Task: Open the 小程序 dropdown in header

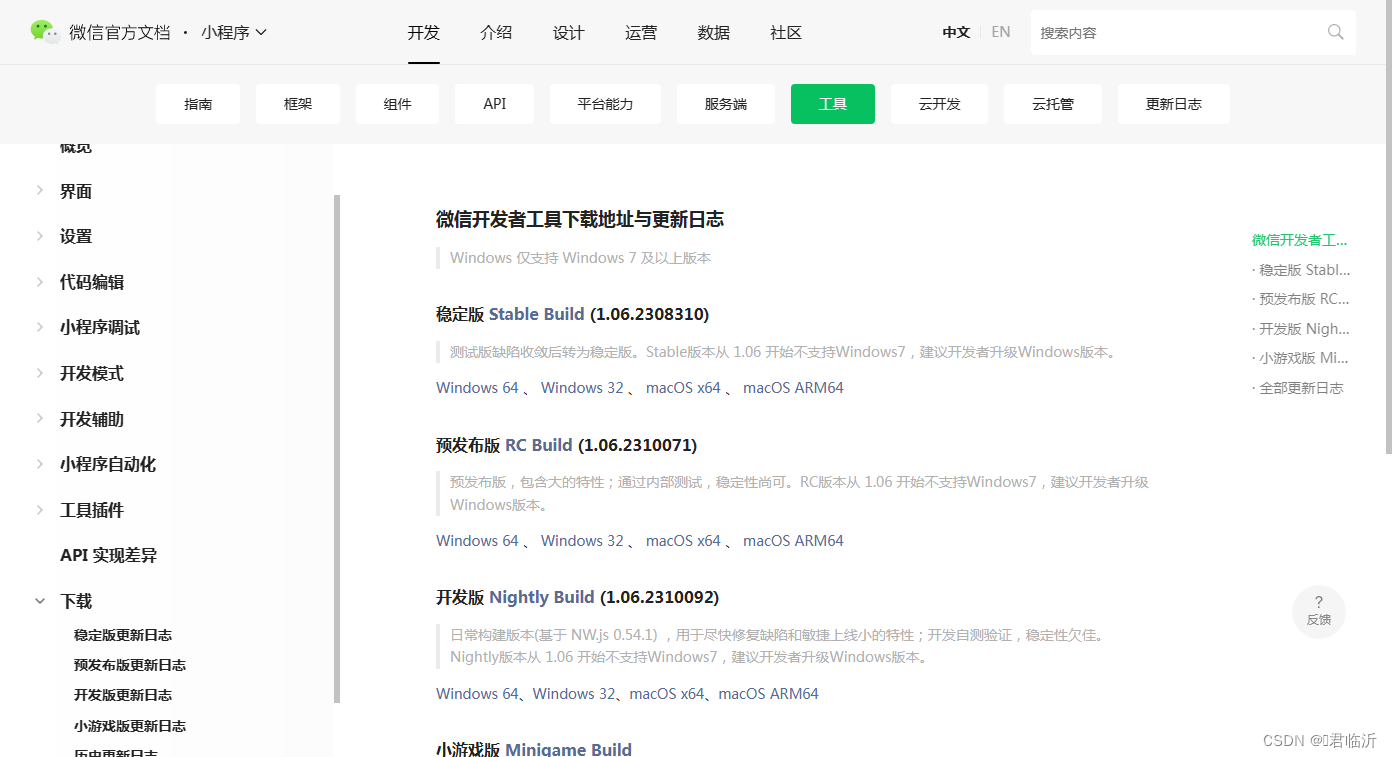Action: point(234,32)
